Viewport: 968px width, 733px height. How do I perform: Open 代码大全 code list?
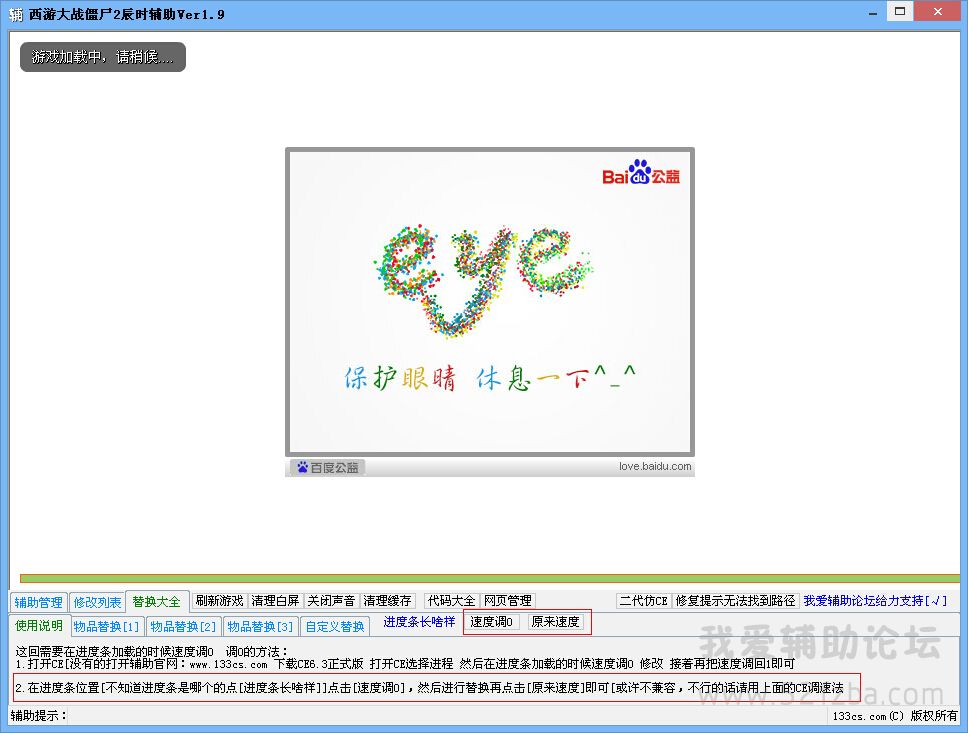pyautogui.click(x=451, y=601)
